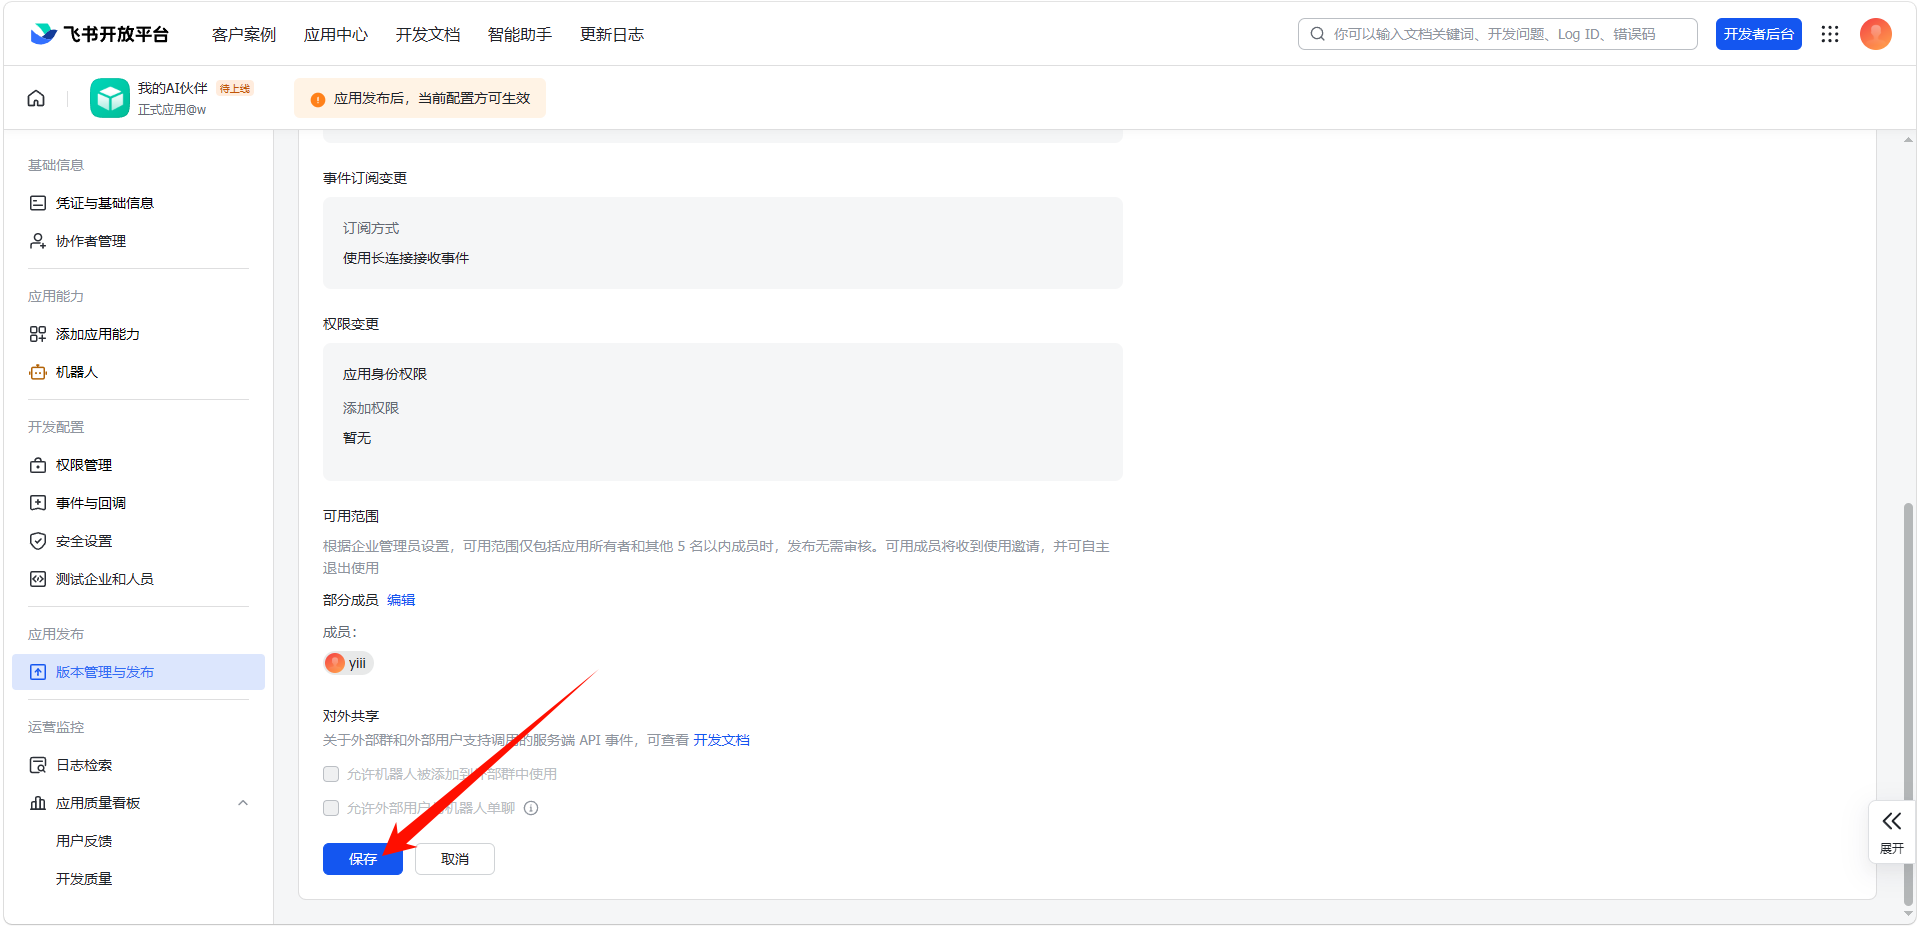This screenshot has height=928, width=1920.
Task: Click the Feishu Open Platform logo
Action: pyautogui.click(x=99, y=34)
